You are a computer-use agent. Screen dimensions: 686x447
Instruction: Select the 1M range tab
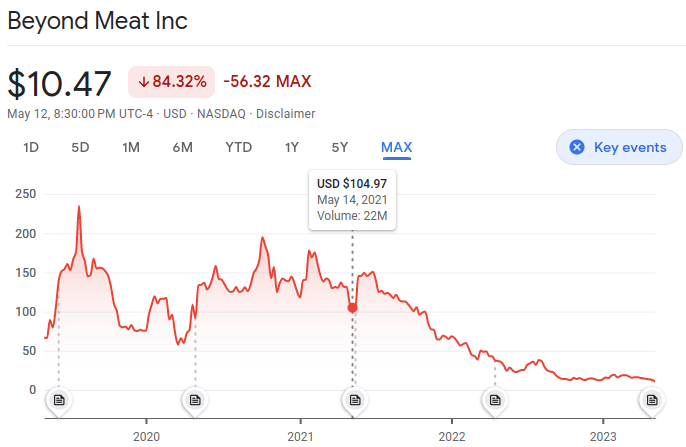(131, 147)
